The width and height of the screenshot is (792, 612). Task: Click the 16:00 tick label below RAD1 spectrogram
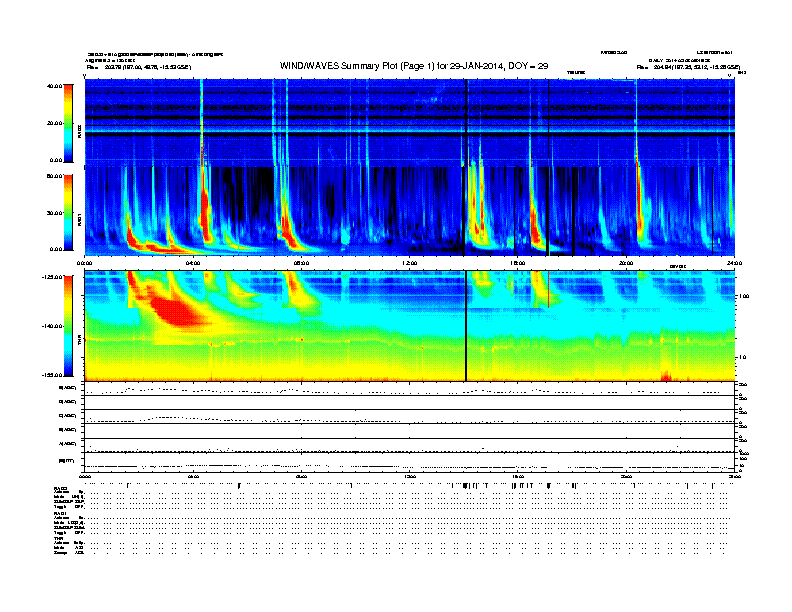tap(518, 263)
